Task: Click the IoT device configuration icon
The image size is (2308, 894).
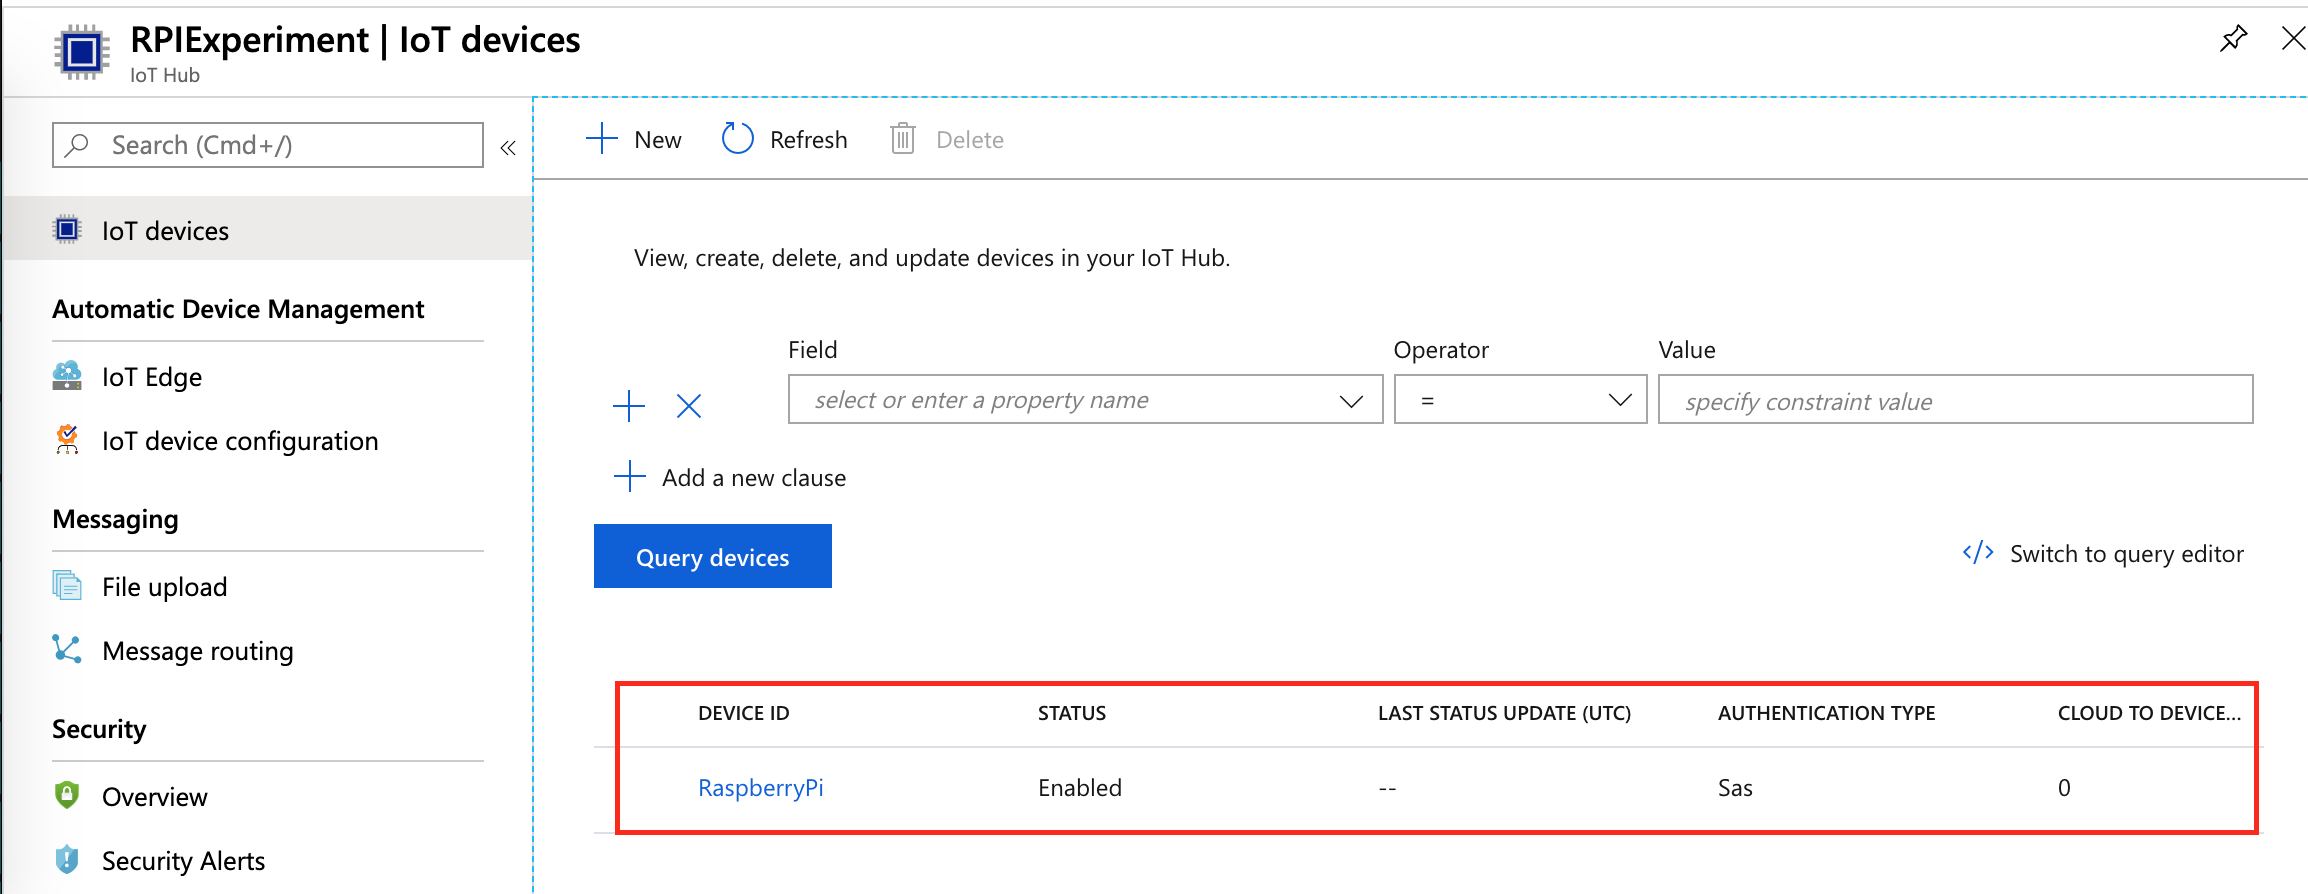Action: tap(67, 440)
